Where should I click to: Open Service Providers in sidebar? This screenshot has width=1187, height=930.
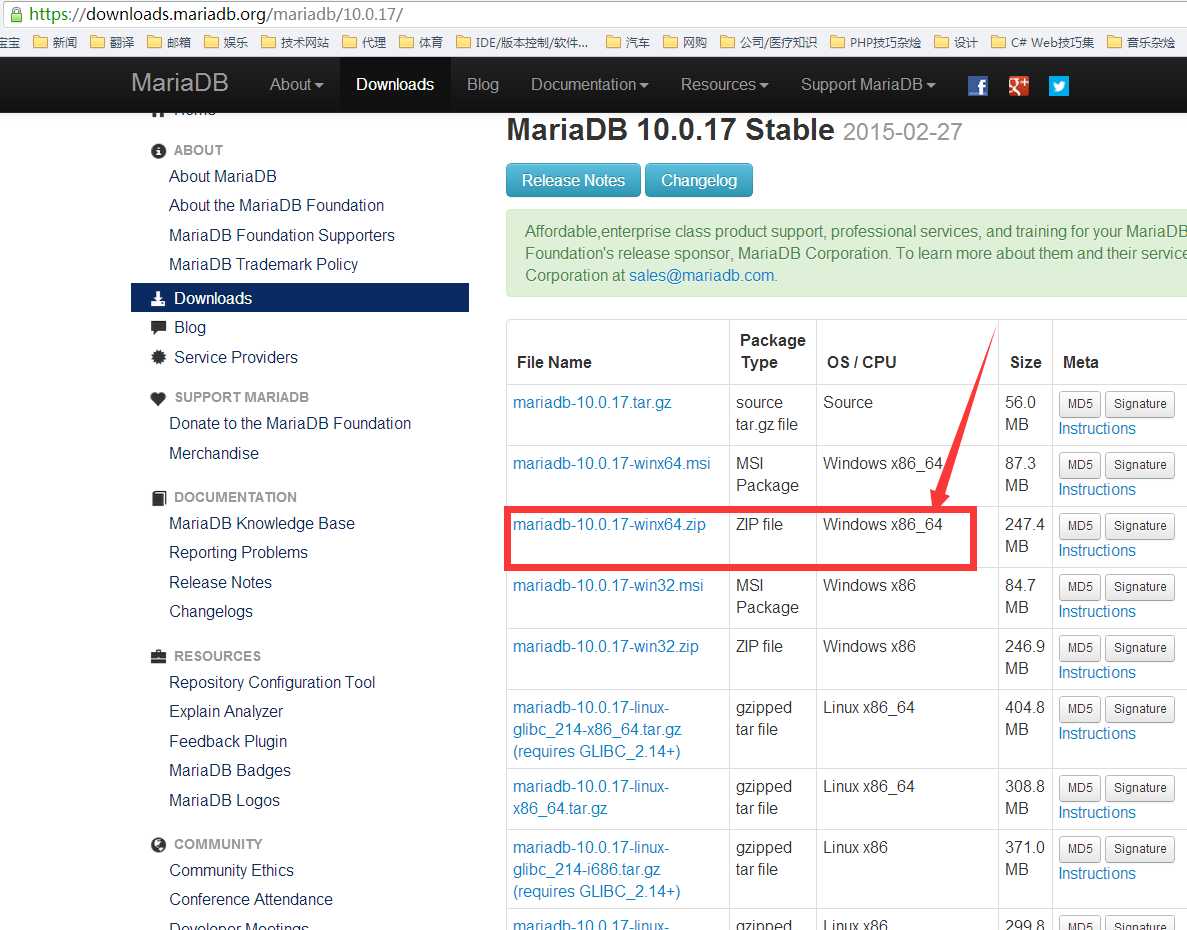[235, 357]
